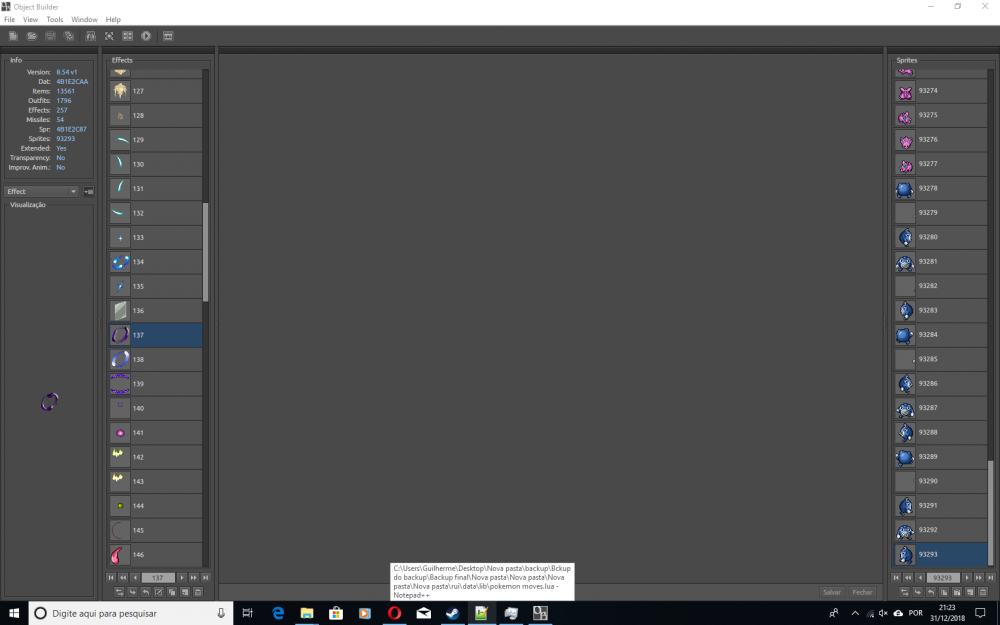Click the Log Window toolbar icon
Image resolution: width=1000 pixels, height=625 pixels.
168,36
